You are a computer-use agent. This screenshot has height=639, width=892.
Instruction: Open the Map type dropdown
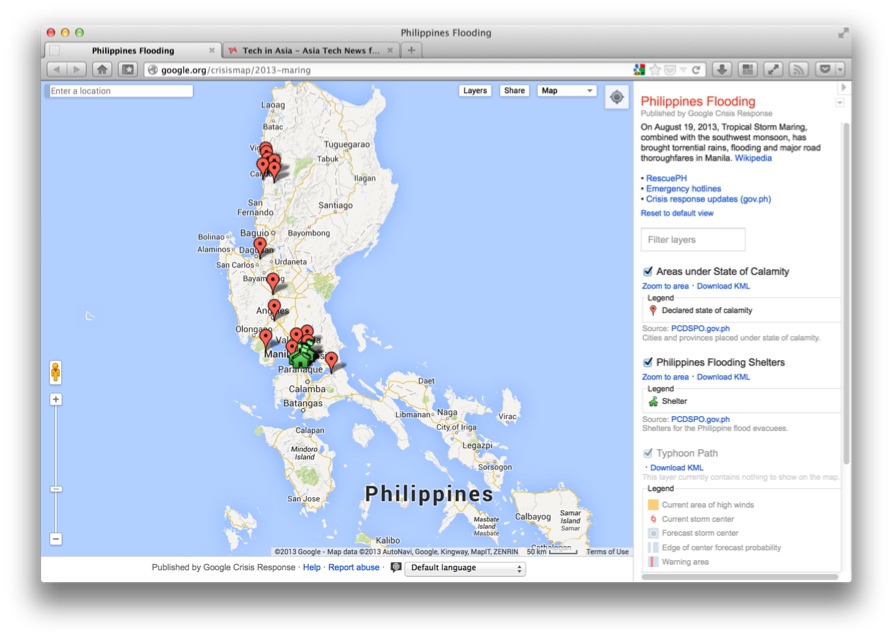[567, 90]
